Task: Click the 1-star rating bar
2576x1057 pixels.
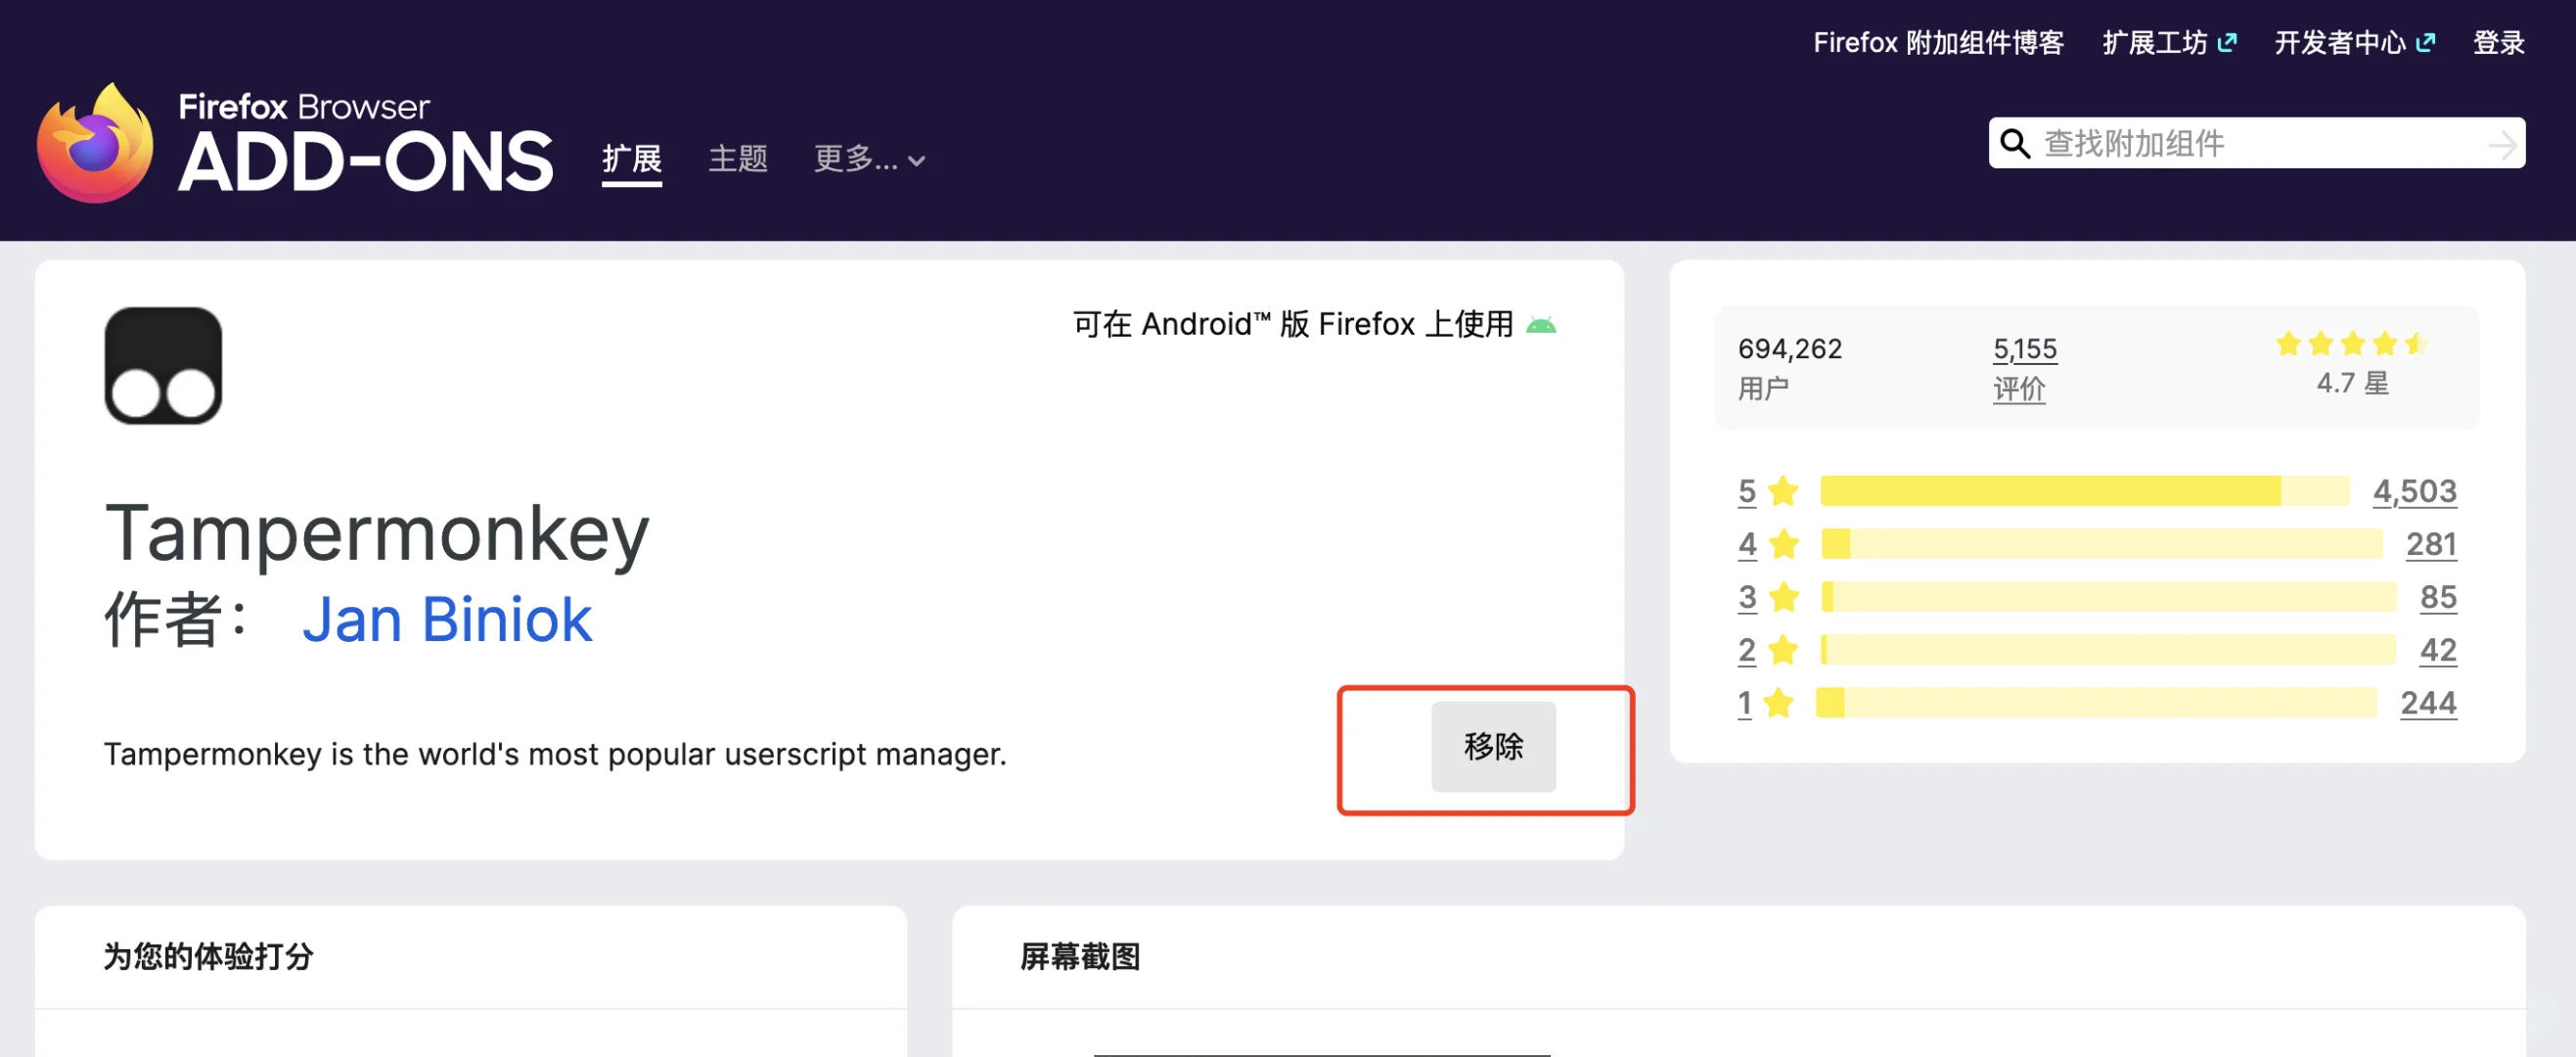Action: 2095,703
